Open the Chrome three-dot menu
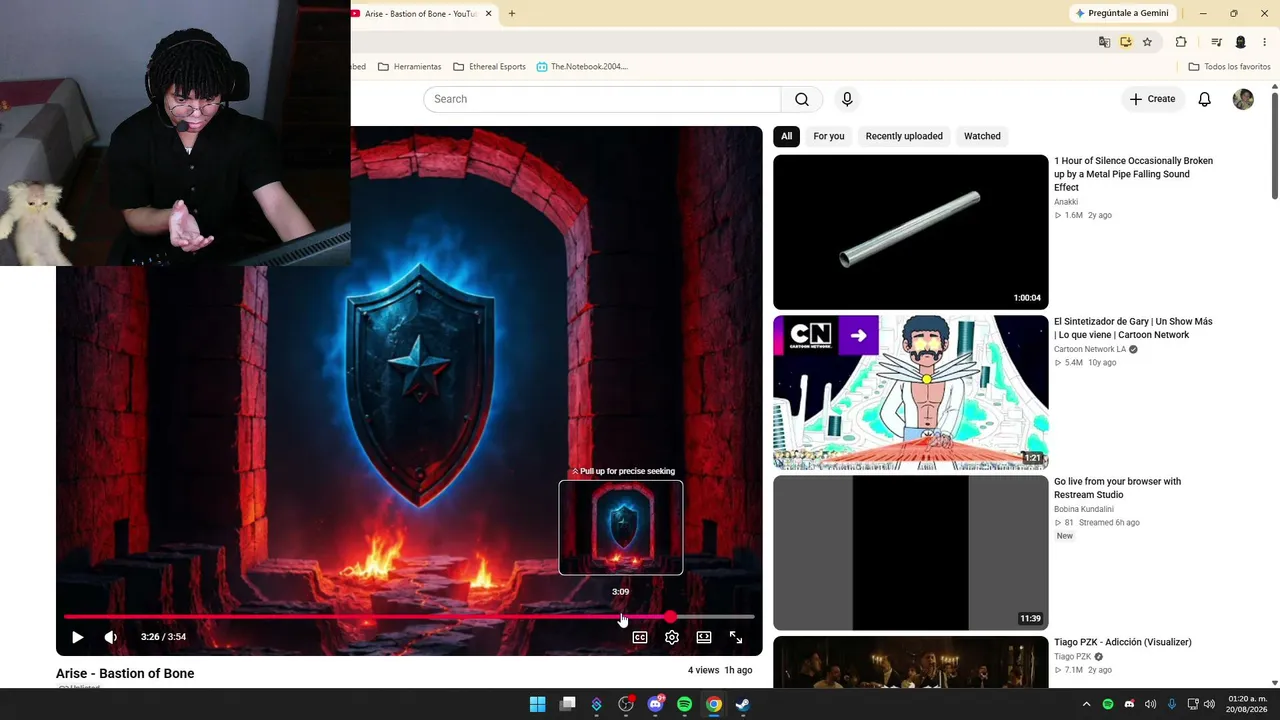The image size is (1280, 720). pyautogui.click(x=1265, y=42)
